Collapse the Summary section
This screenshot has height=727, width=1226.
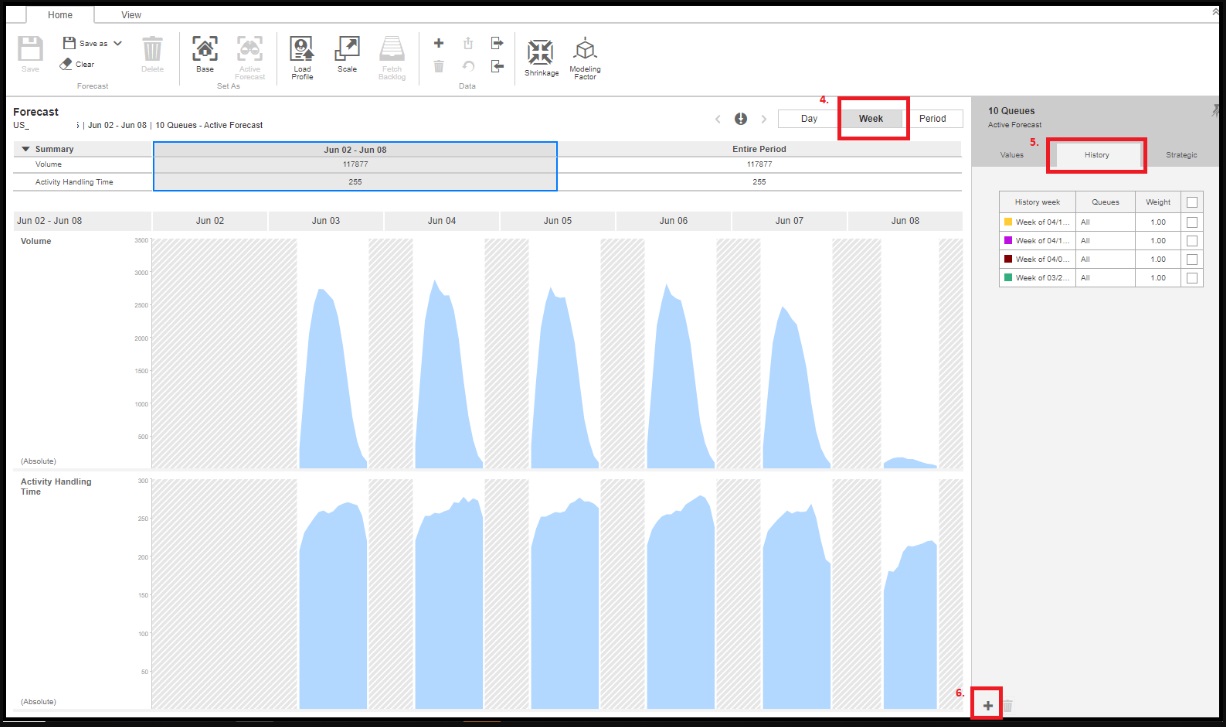(x=25, y=149)
